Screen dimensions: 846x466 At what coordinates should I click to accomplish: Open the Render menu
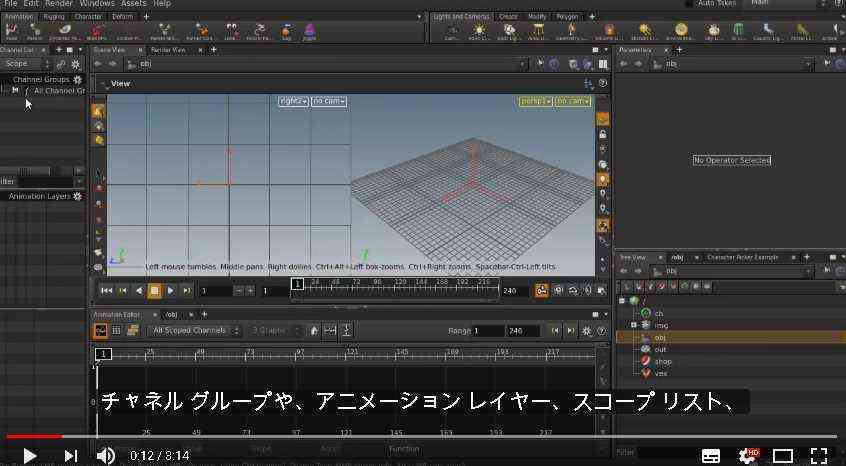point(59,3)
